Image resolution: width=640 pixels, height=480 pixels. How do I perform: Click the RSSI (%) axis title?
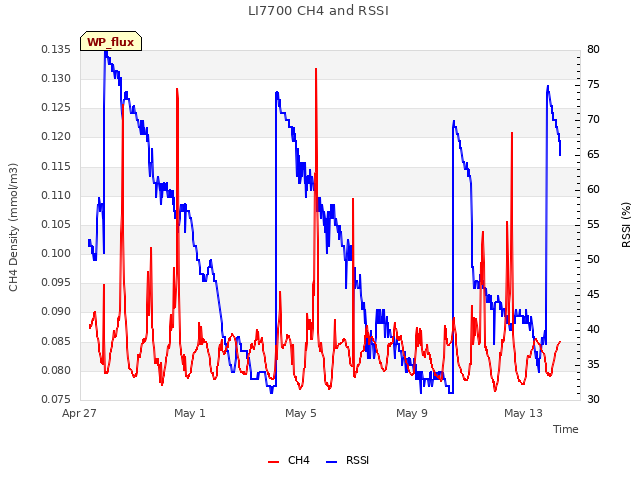pyautogui.click(x=626, y=225)
